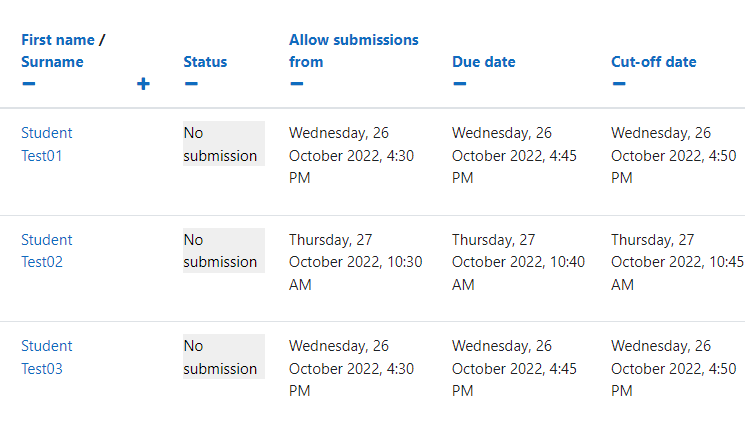Select Test01 cut-off date cell
The image size is (745, 421).
[x=674, y=155]
